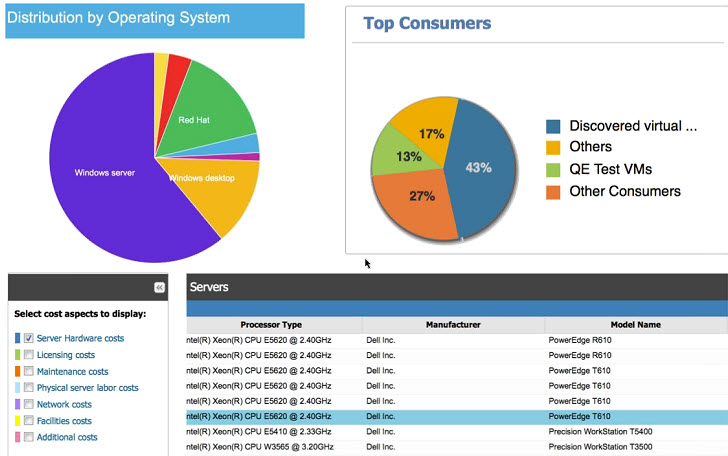This screenshot has width=728, height=456.
Task: Check the Network costs checkbox
Action: coord(29,404)
